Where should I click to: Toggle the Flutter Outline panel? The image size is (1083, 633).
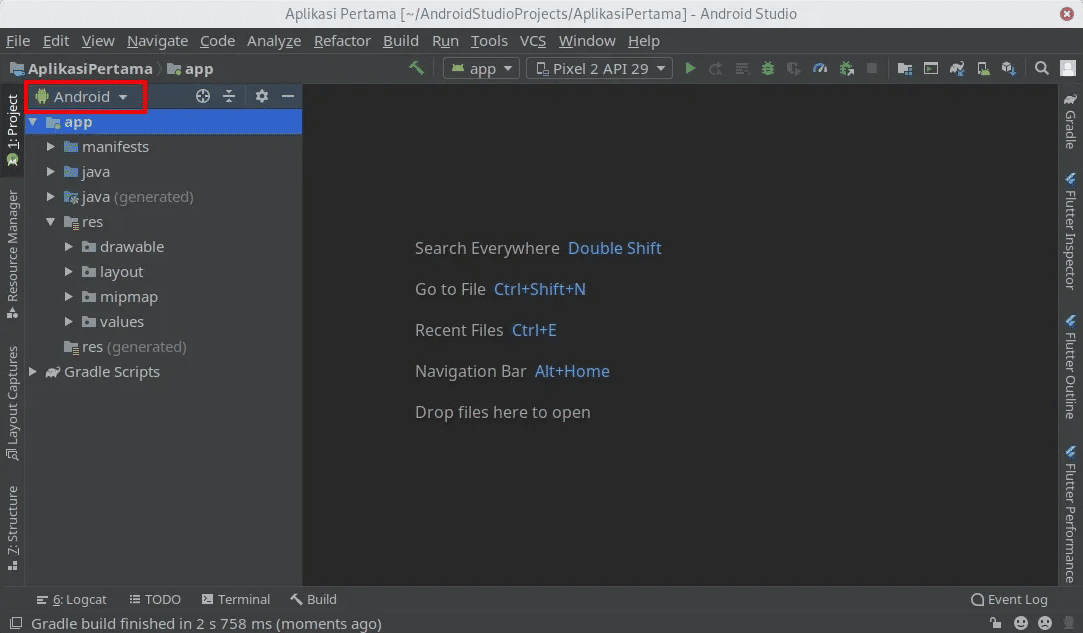point(1070,367)
